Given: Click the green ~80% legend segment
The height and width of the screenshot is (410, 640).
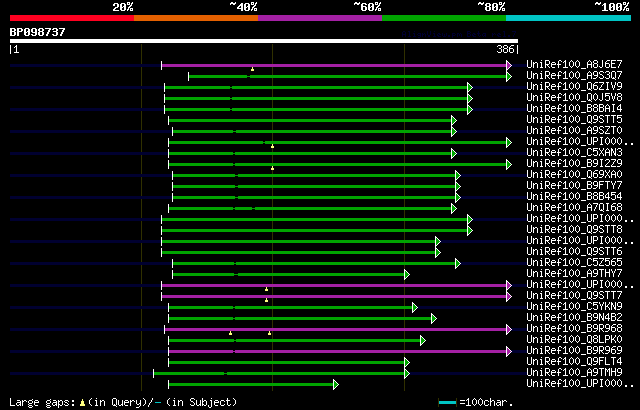Looking at the screenshot, I should (x=444, y=18).
